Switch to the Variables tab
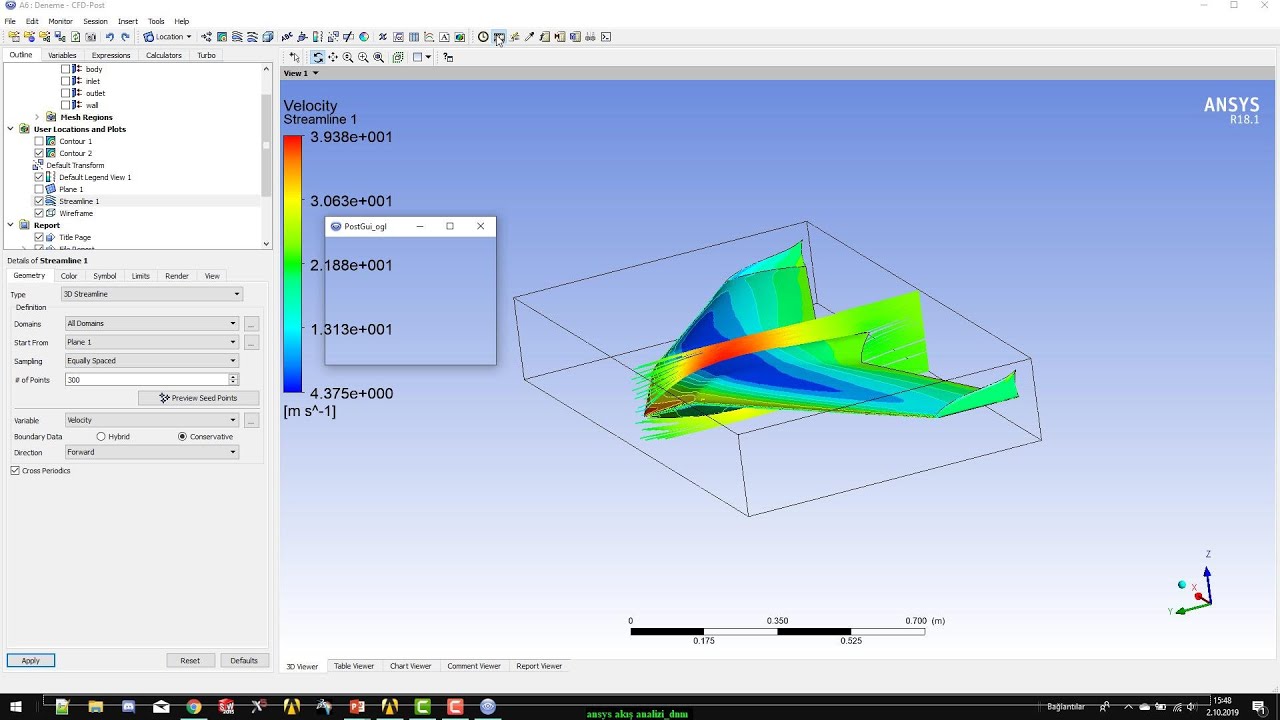 click(x=62, y=55)
